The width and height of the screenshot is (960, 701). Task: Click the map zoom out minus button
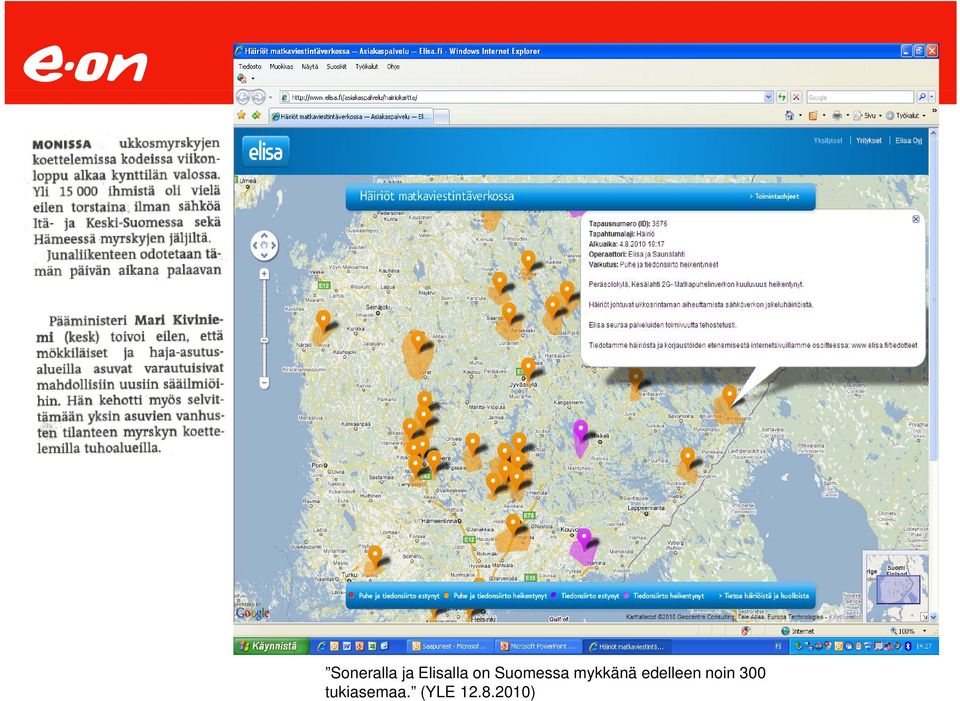(264, 383)
